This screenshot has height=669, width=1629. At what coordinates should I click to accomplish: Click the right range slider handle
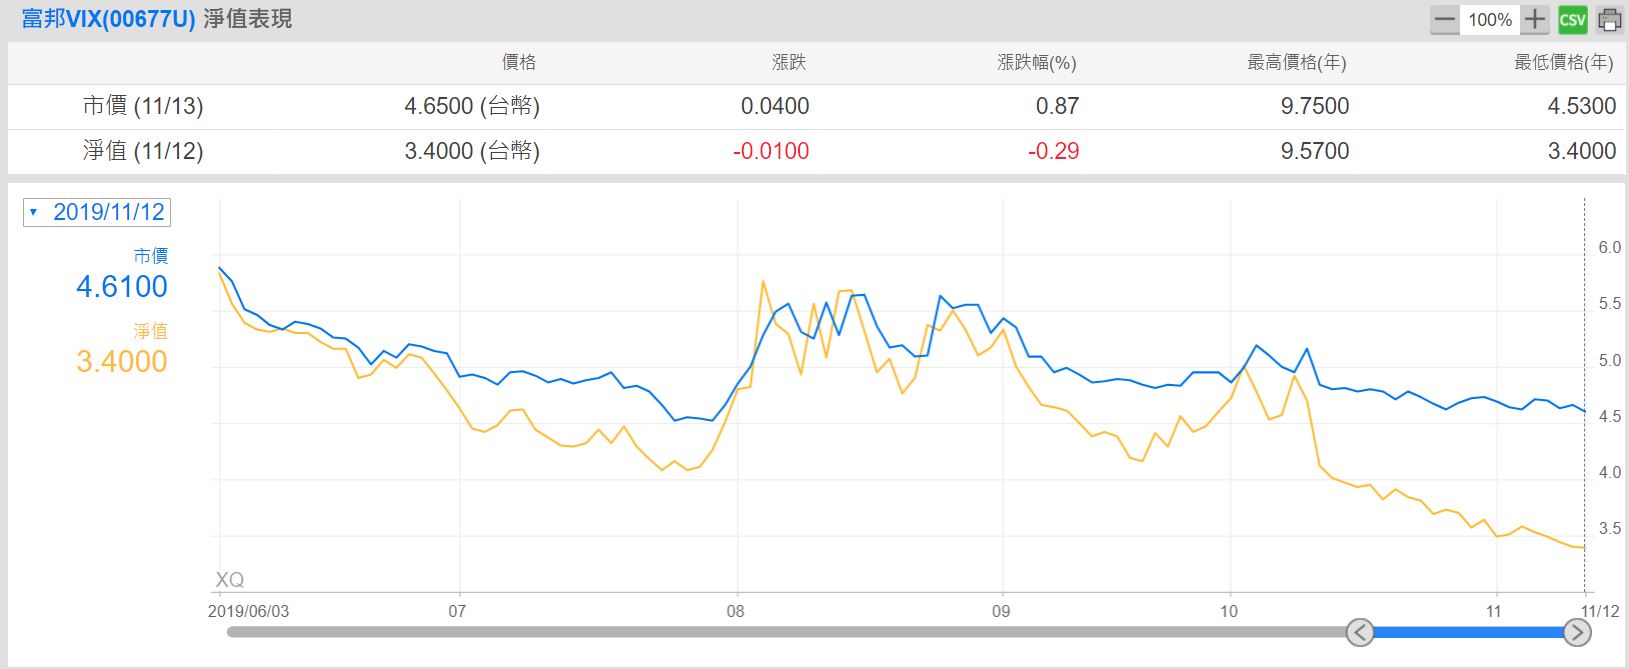pyautogui.click(x=1577, y=632)
